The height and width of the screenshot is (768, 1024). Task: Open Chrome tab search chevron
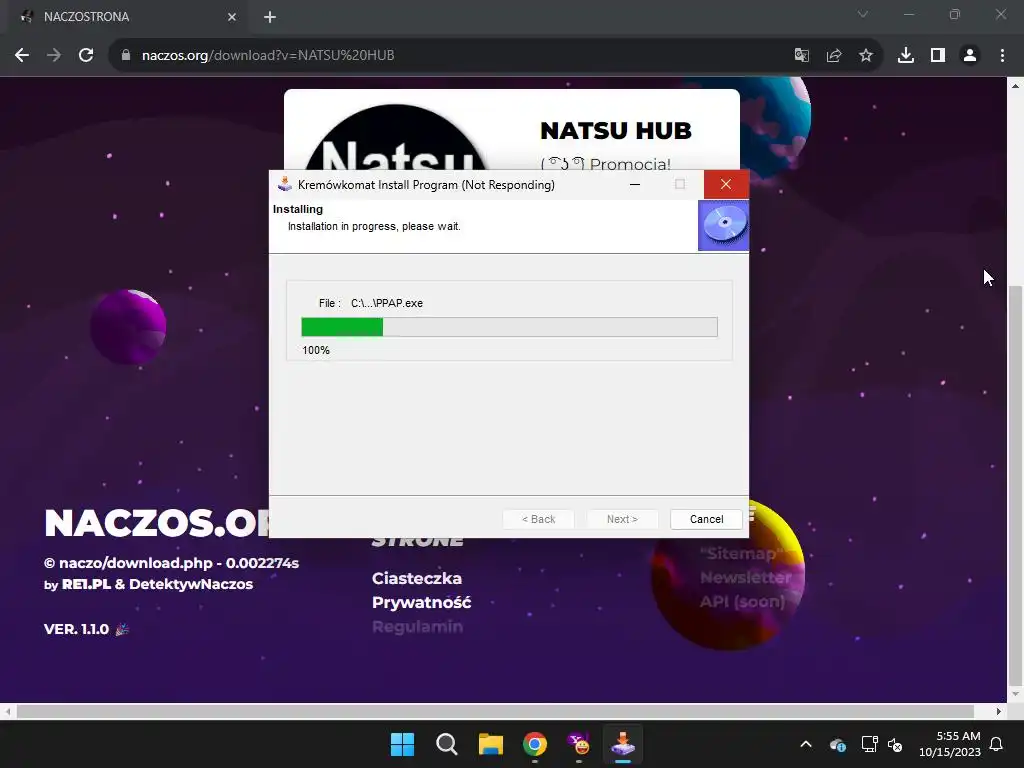[863, 14]
